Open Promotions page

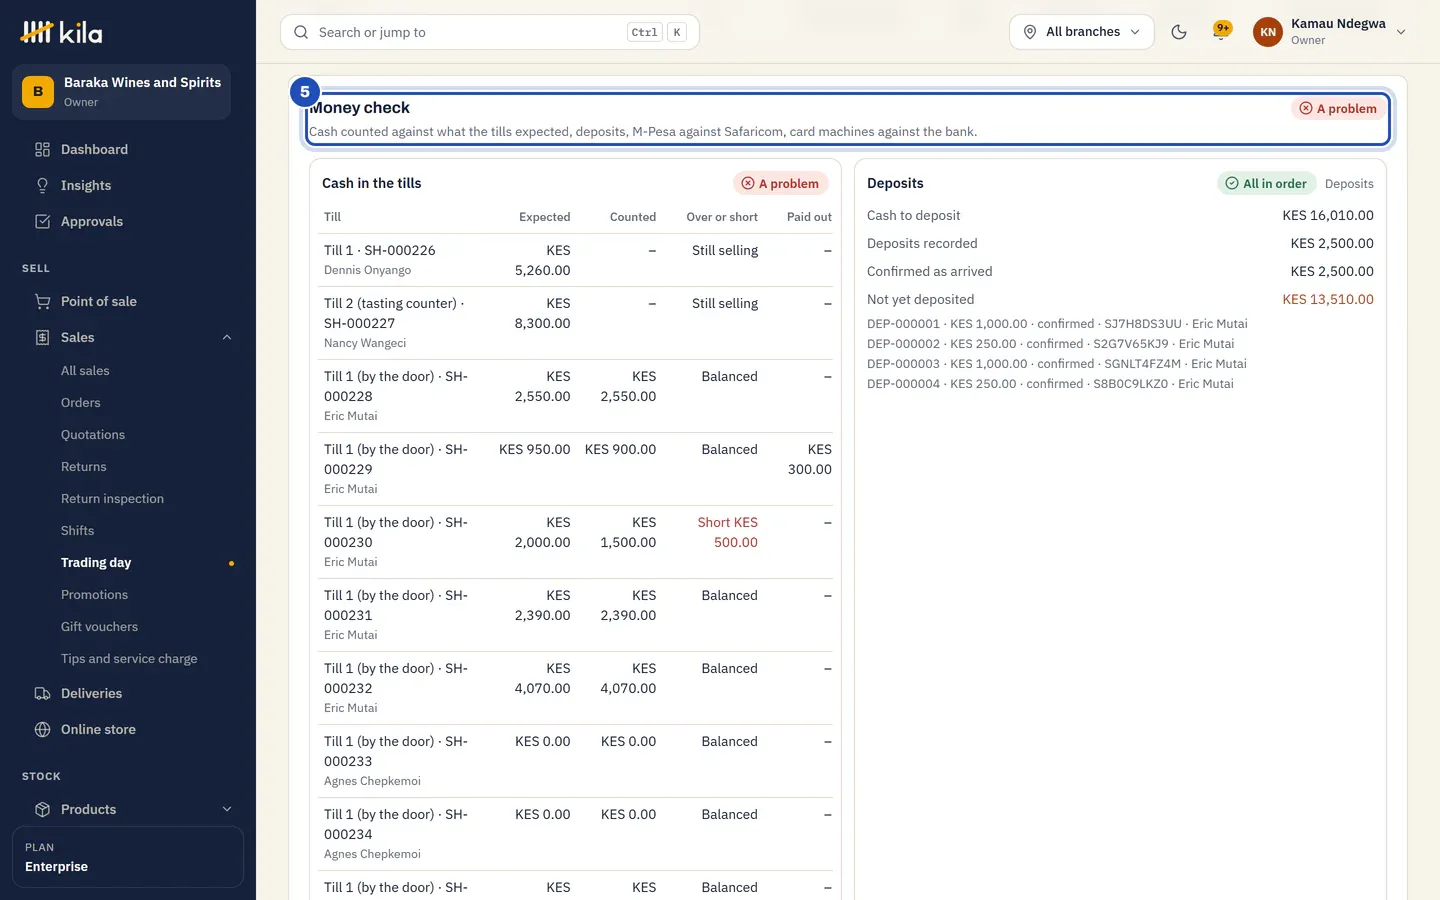(94, 594)
